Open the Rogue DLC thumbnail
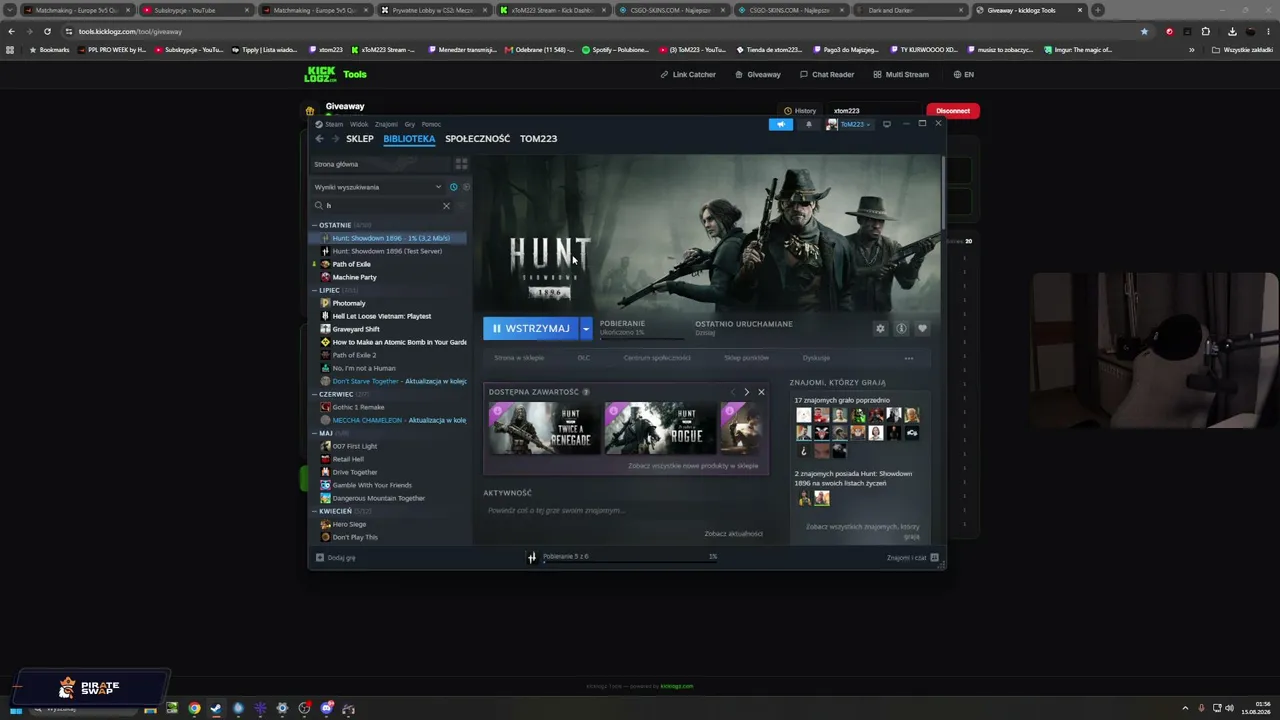Screen dimensions: 1280x720 [661, 428]
